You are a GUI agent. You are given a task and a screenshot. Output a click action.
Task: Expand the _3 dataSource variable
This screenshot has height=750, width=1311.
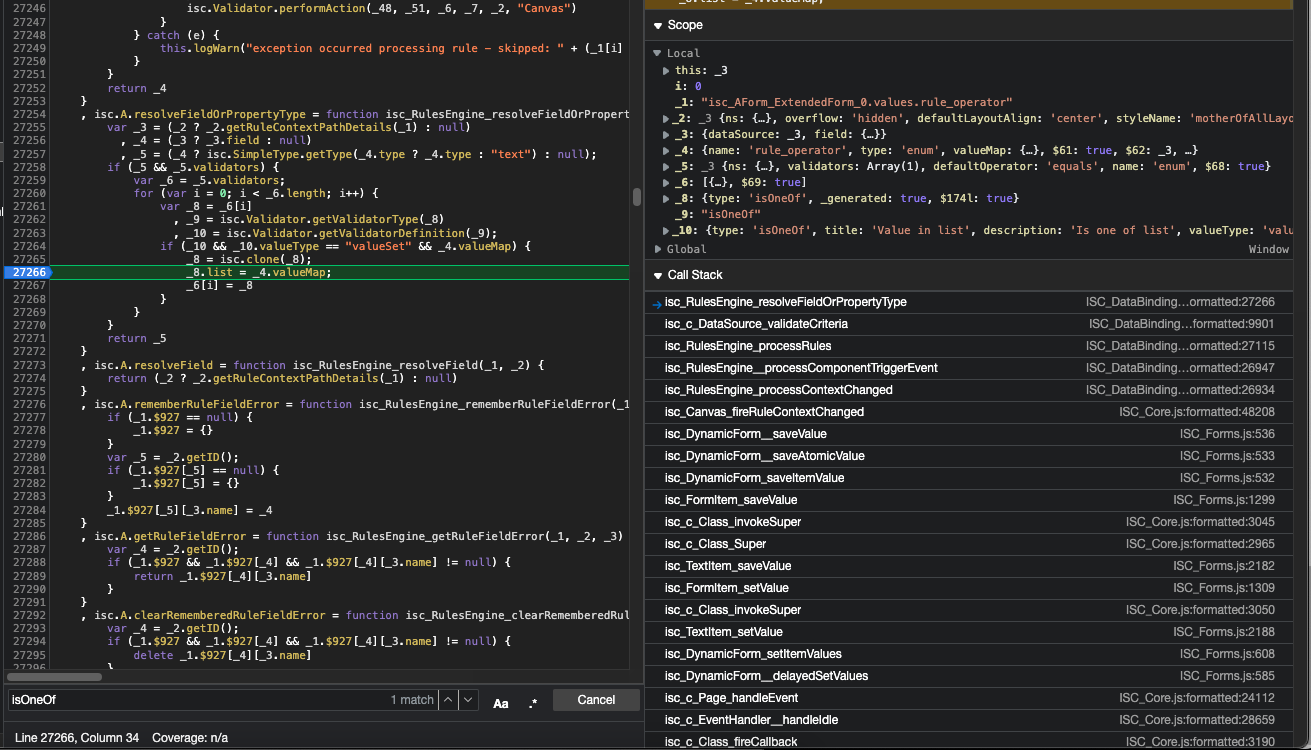click(668, 134)
